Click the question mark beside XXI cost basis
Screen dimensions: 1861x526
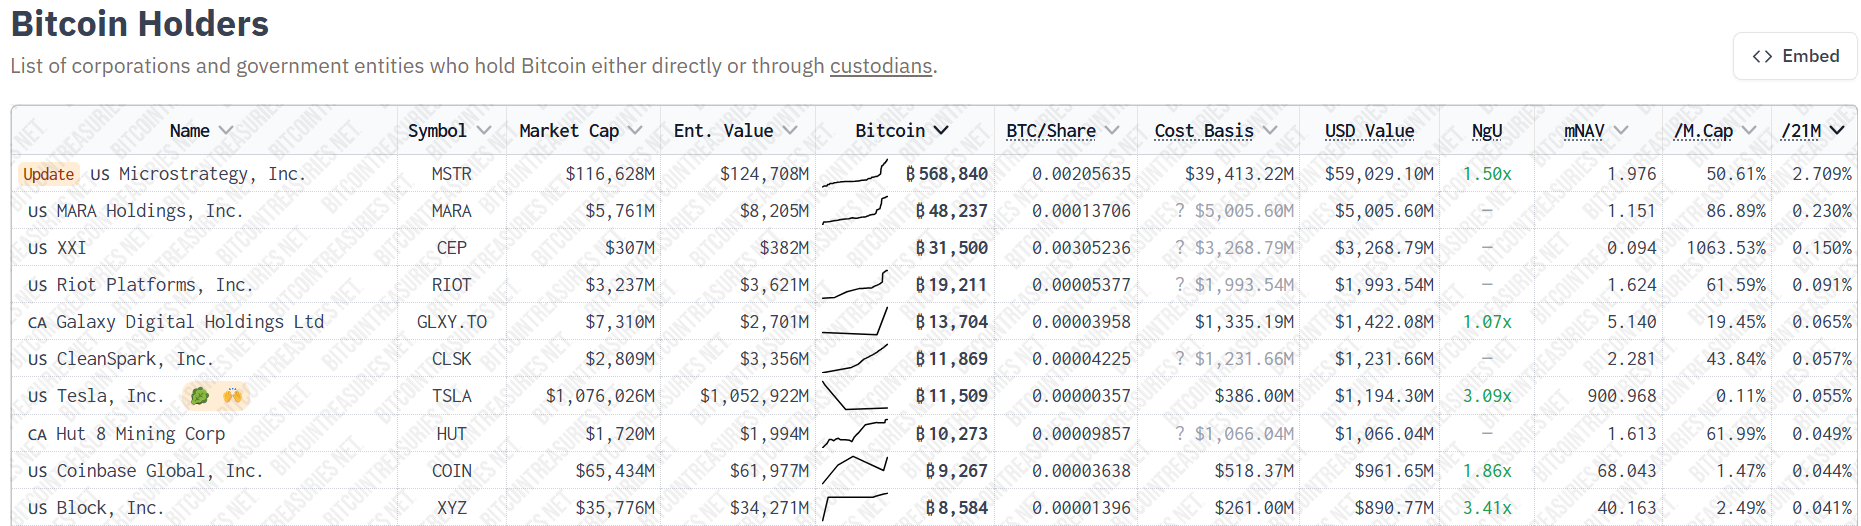pos(1180,248)
